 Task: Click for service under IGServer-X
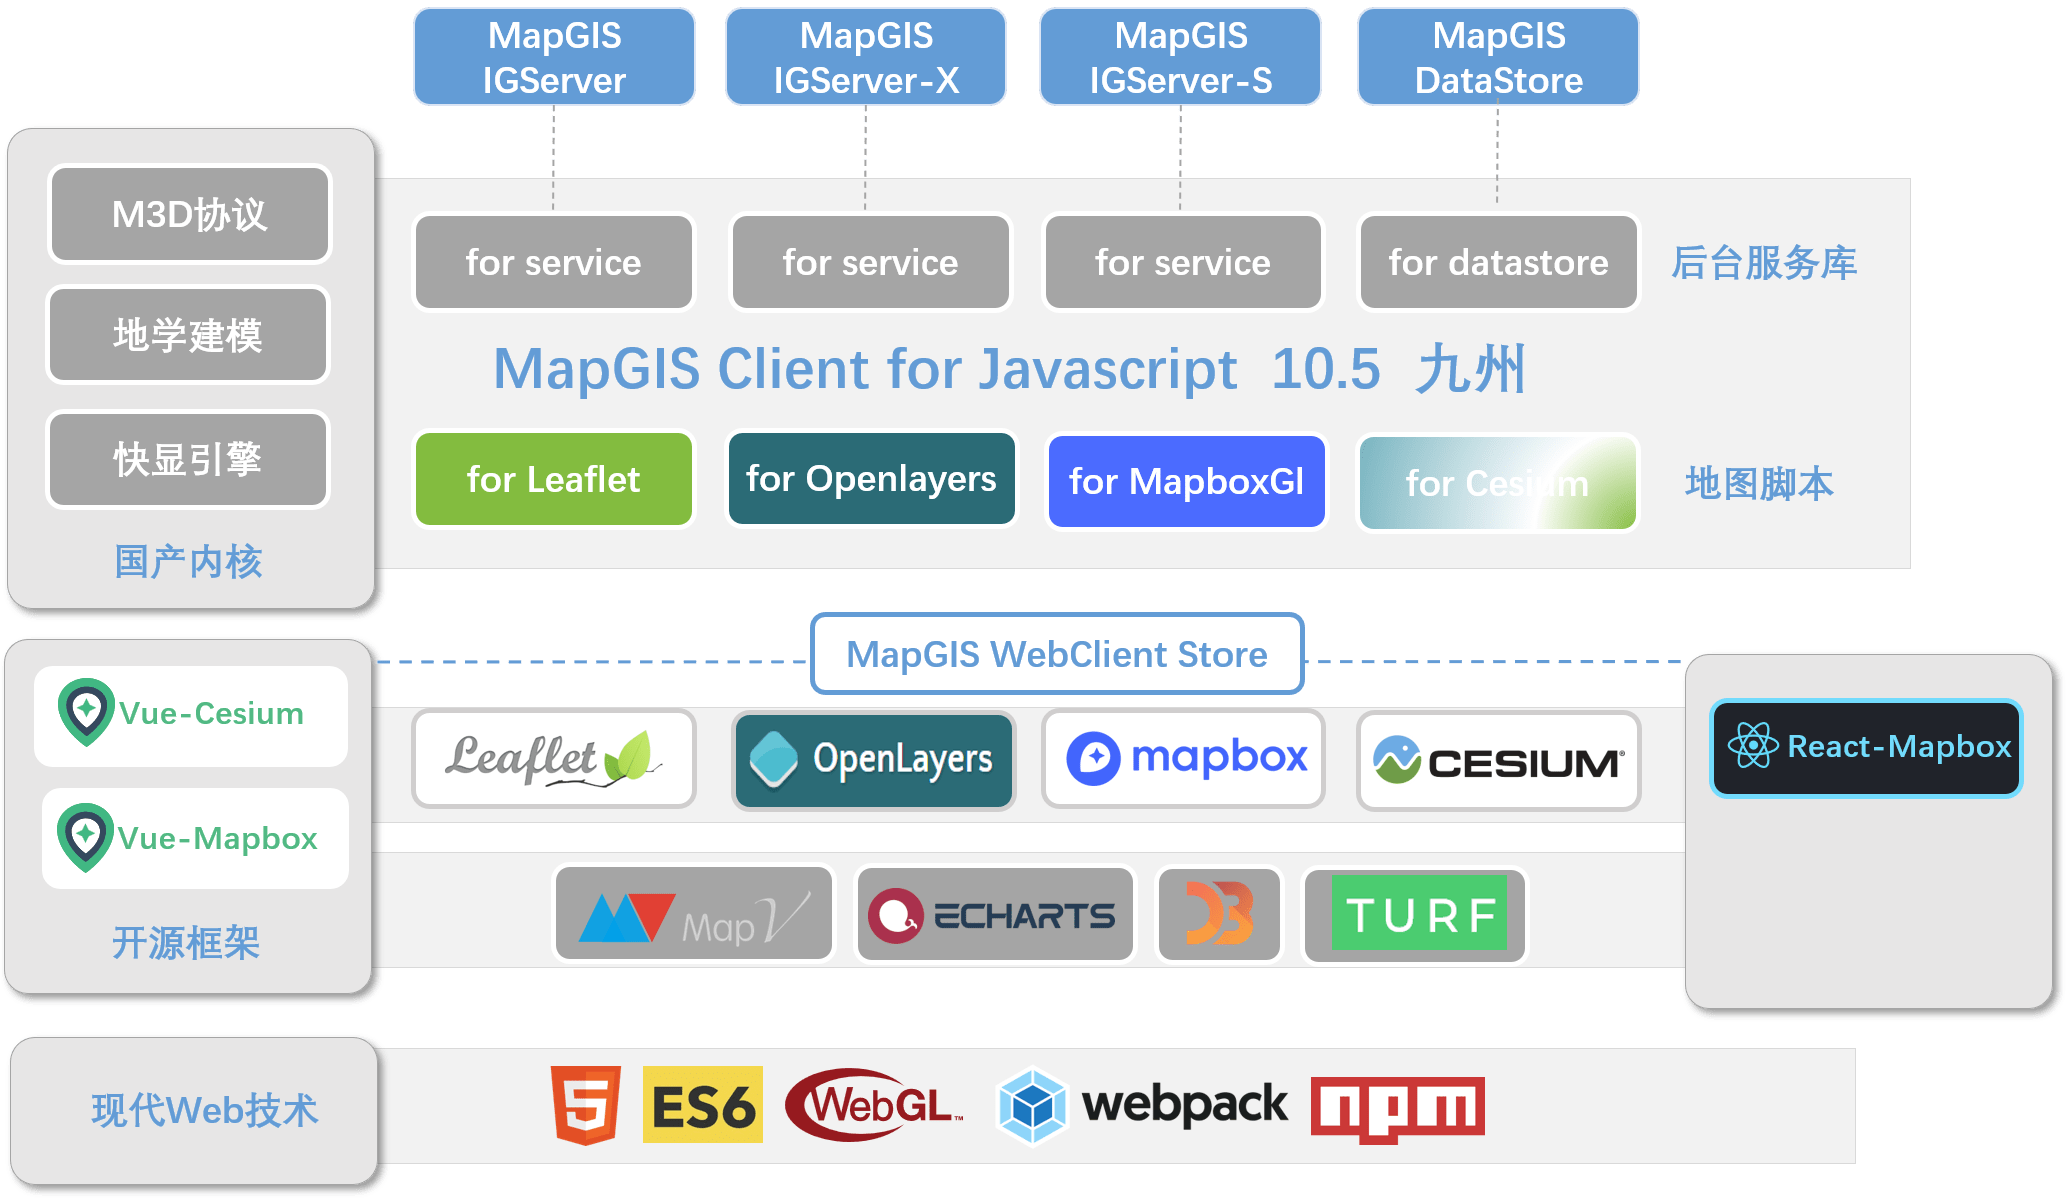(870, 262)
